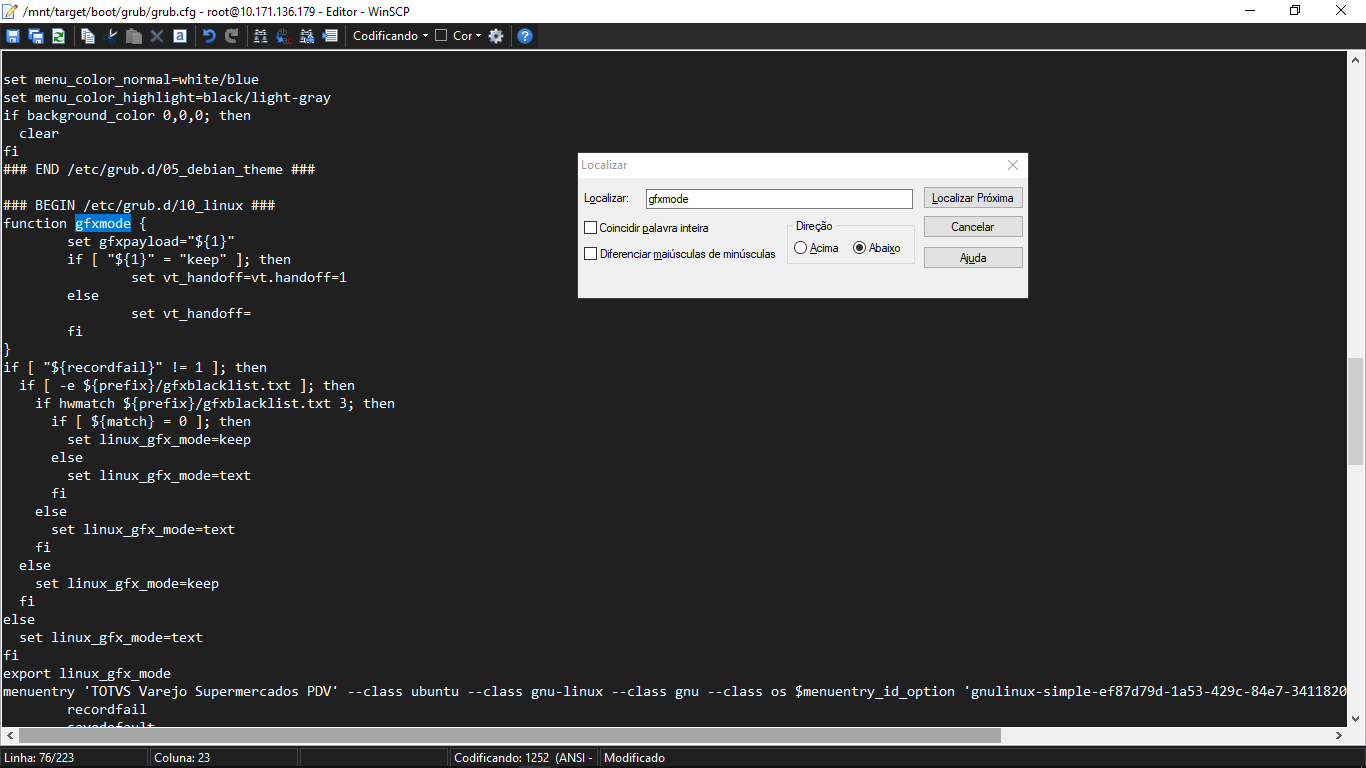The image size is (1366, 768).
Task: Click the Replace text icon
Action: tap(284, 36)
